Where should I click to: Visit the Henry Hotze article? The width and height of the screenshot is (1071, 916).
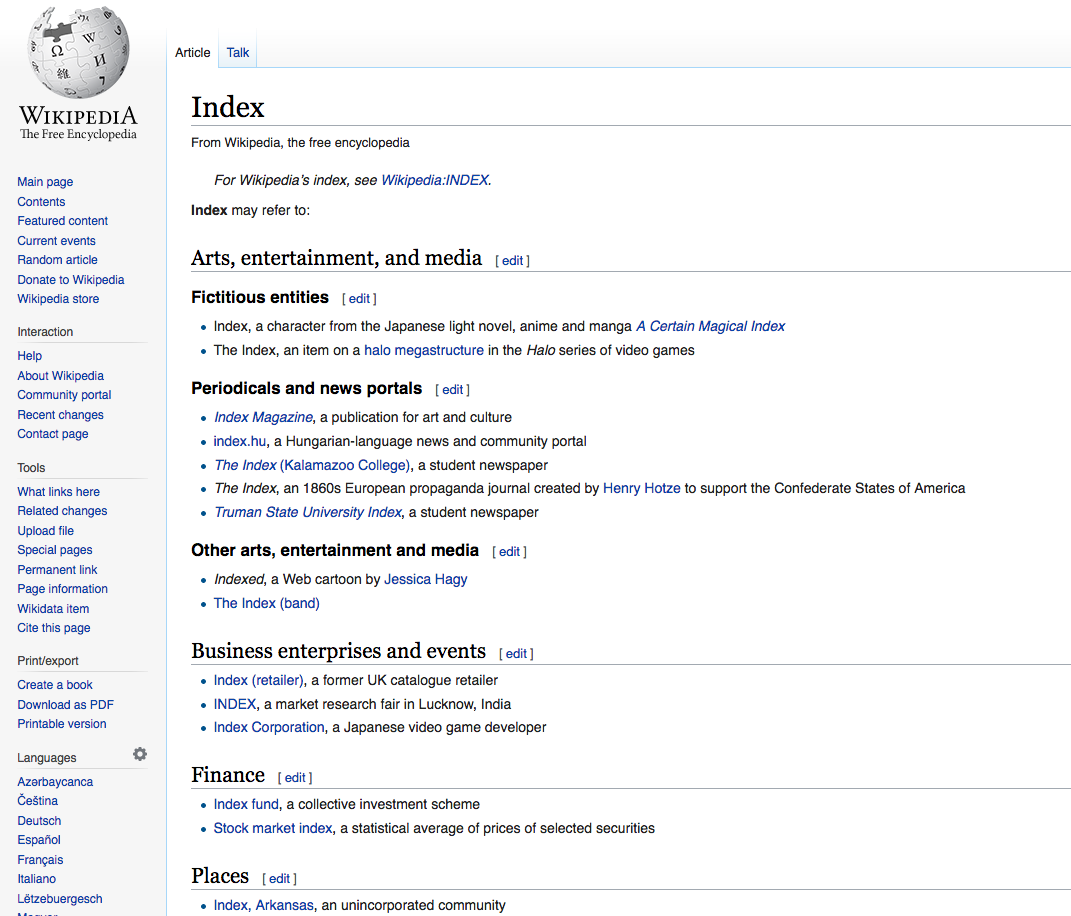point(641,488)
